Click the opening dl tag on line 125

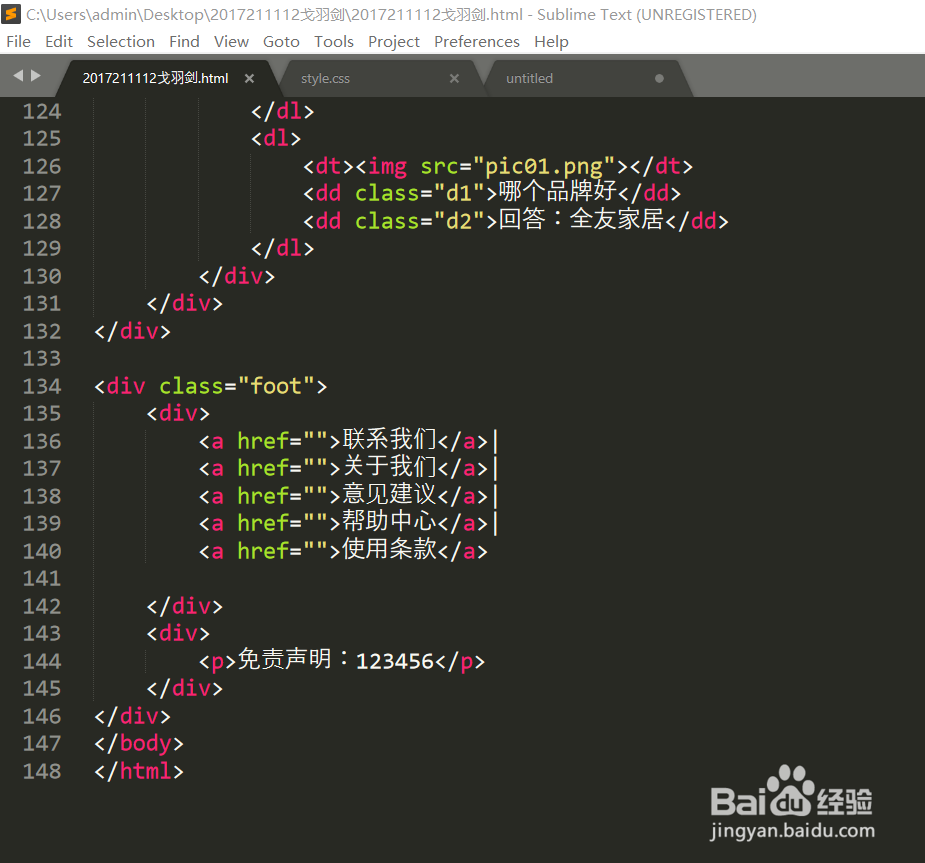coord(275,139)
